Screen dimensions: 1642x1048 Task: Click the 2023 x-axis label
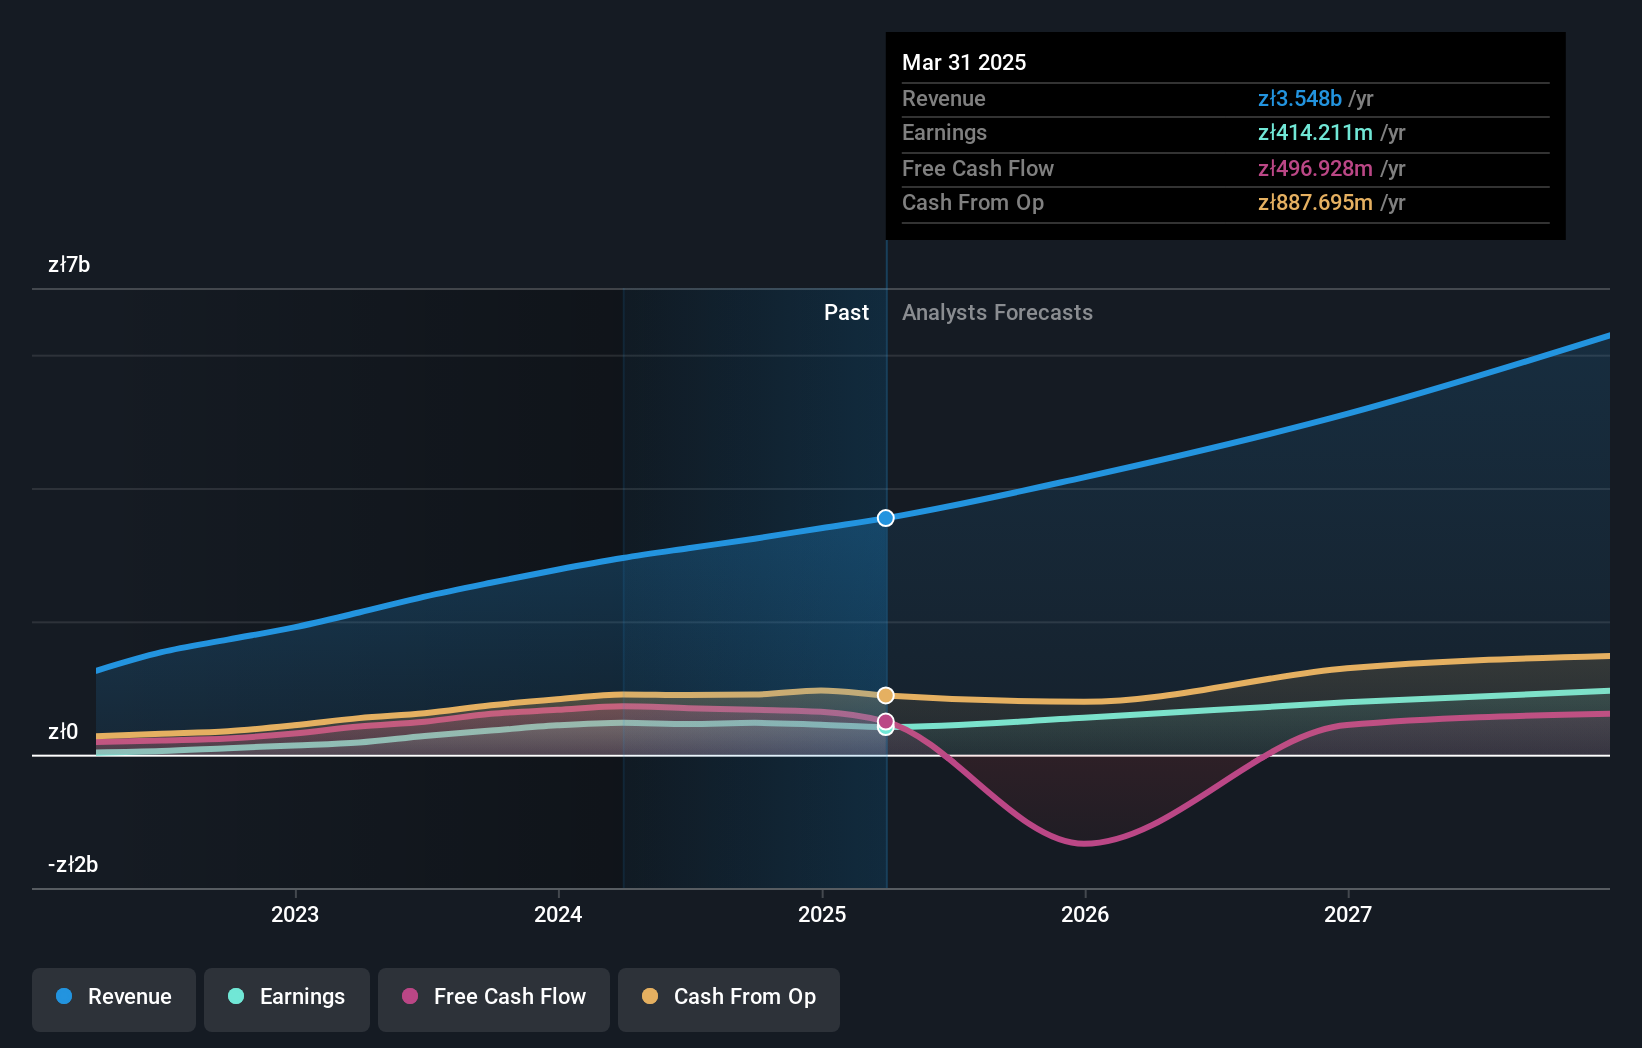[x=295, y=914]
